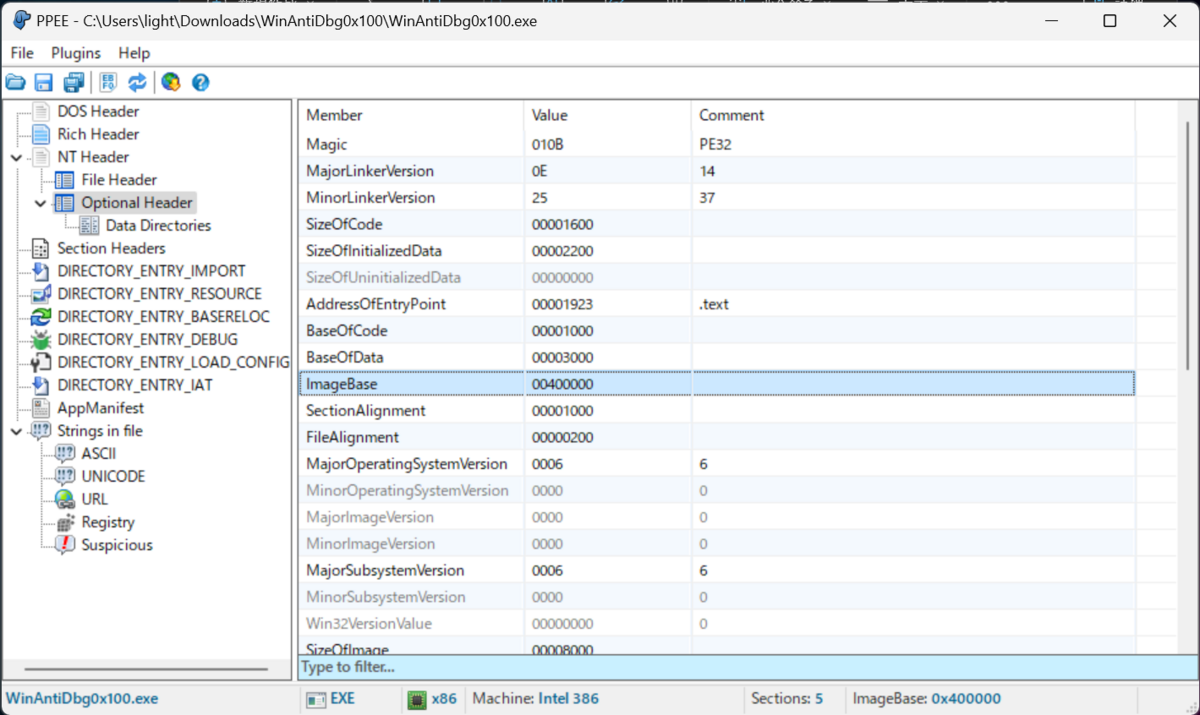Open a new file with the Open icon
Image resolution: width=1200 pixels, height=715 pixels.
15,82
